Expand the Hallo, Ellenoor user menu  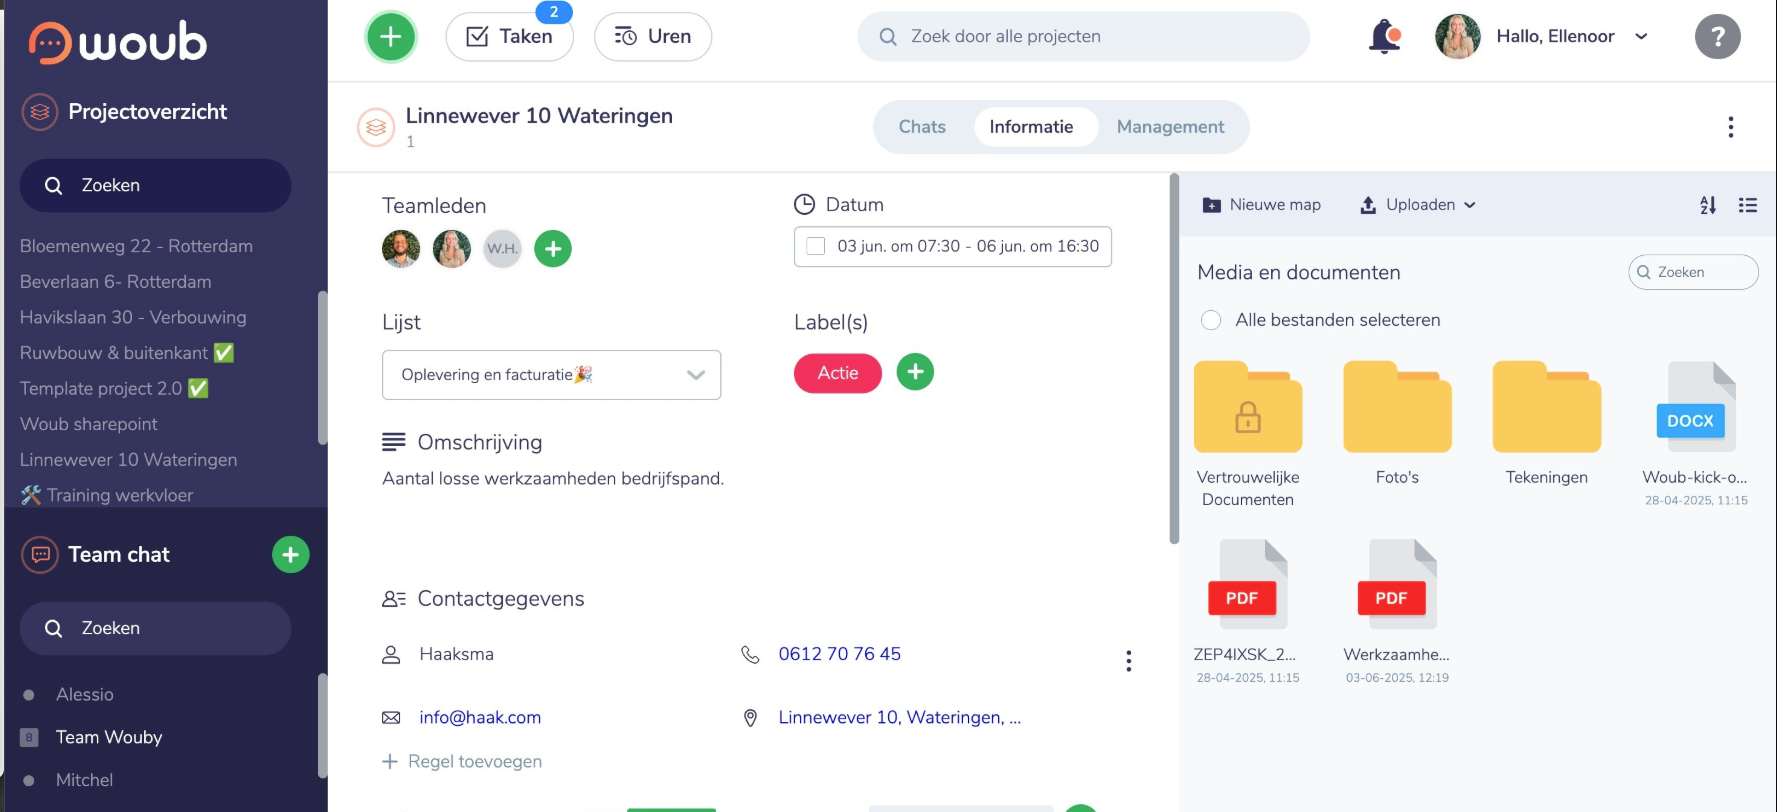1640,37
